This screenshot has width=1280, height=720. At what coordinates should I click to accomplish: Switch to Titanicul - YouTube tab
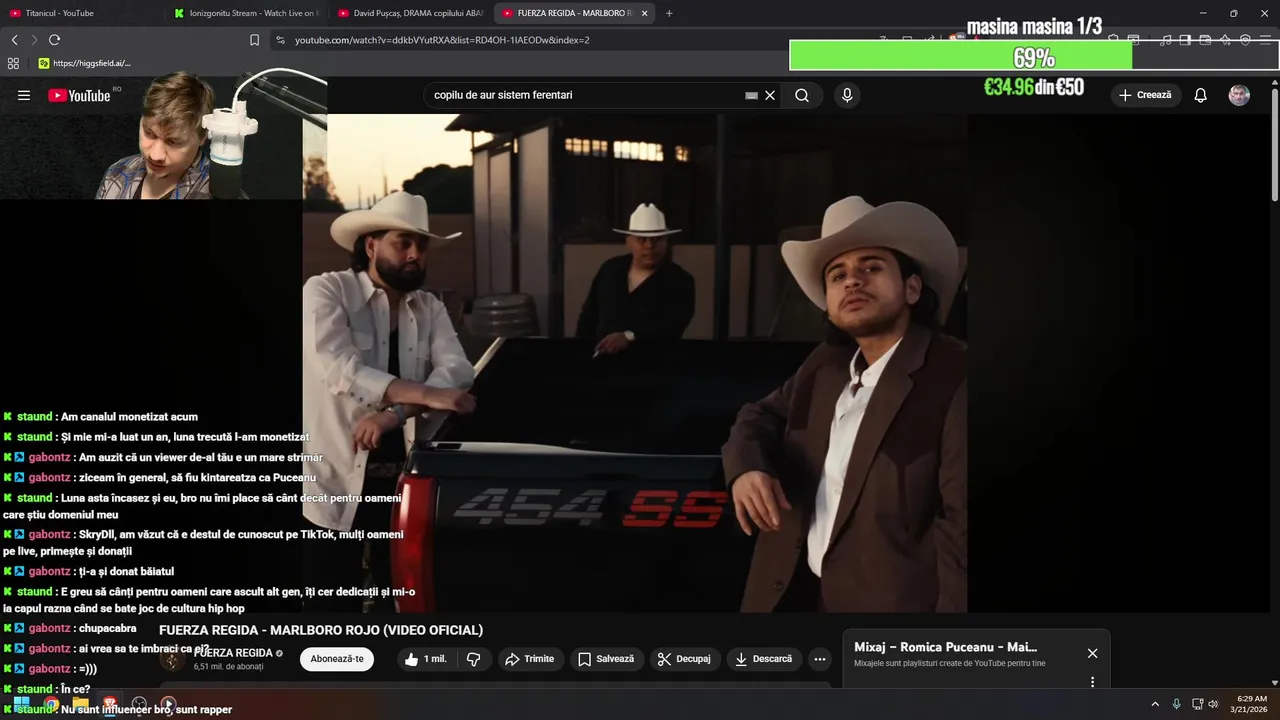(80, 13)
